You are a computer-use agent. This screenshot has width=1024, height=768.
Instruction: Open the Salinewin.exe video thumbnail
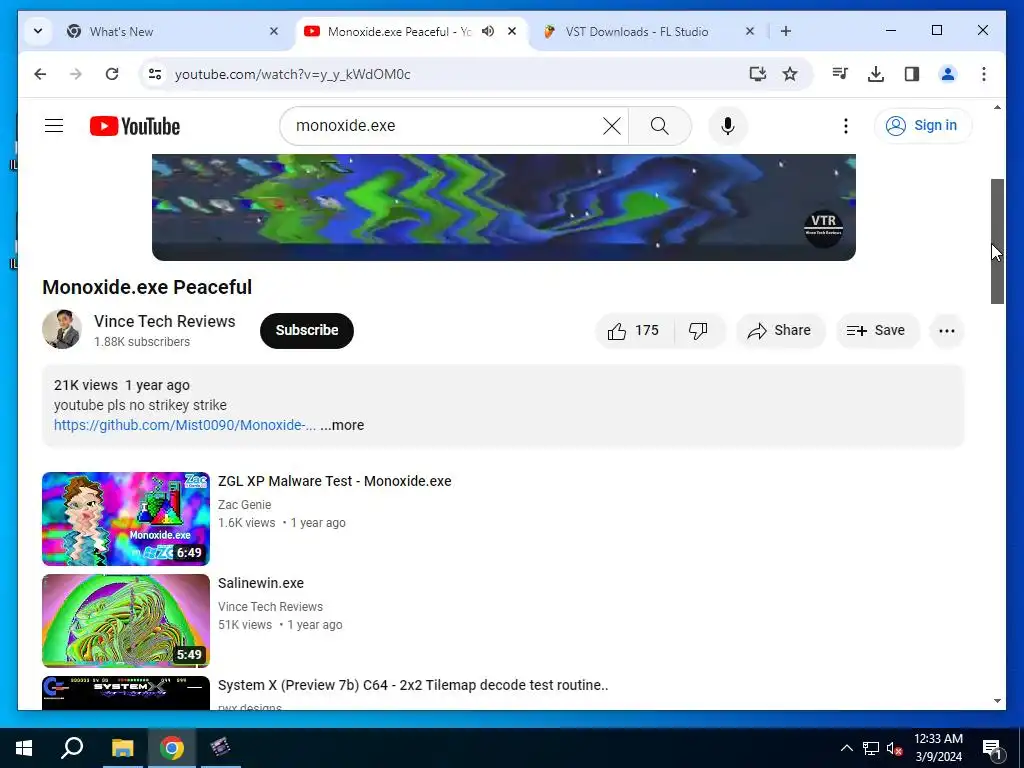click(125, 620)
